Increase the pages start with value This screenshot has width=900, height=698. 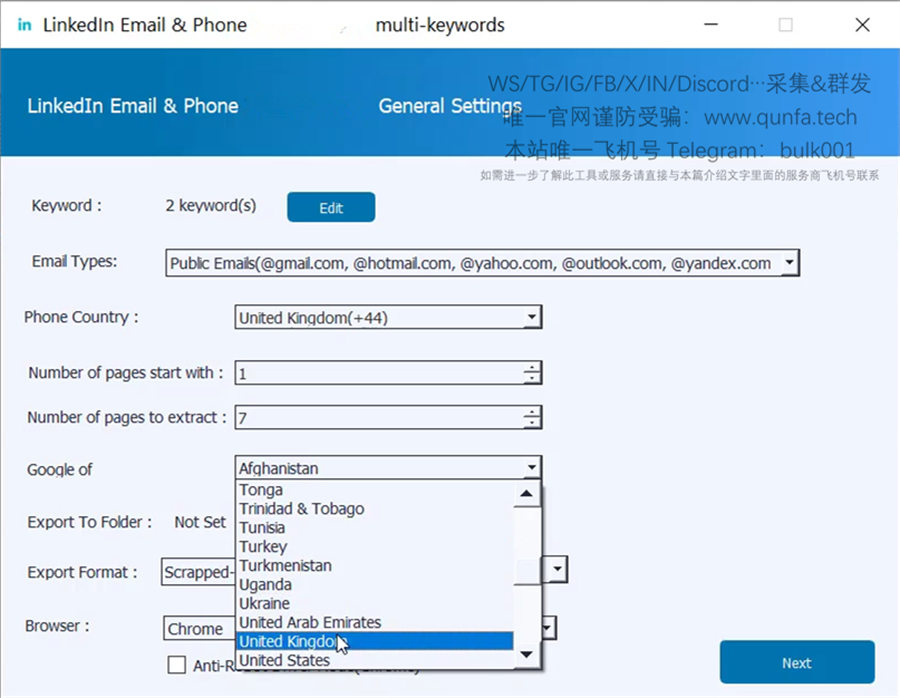pos(533,367)
